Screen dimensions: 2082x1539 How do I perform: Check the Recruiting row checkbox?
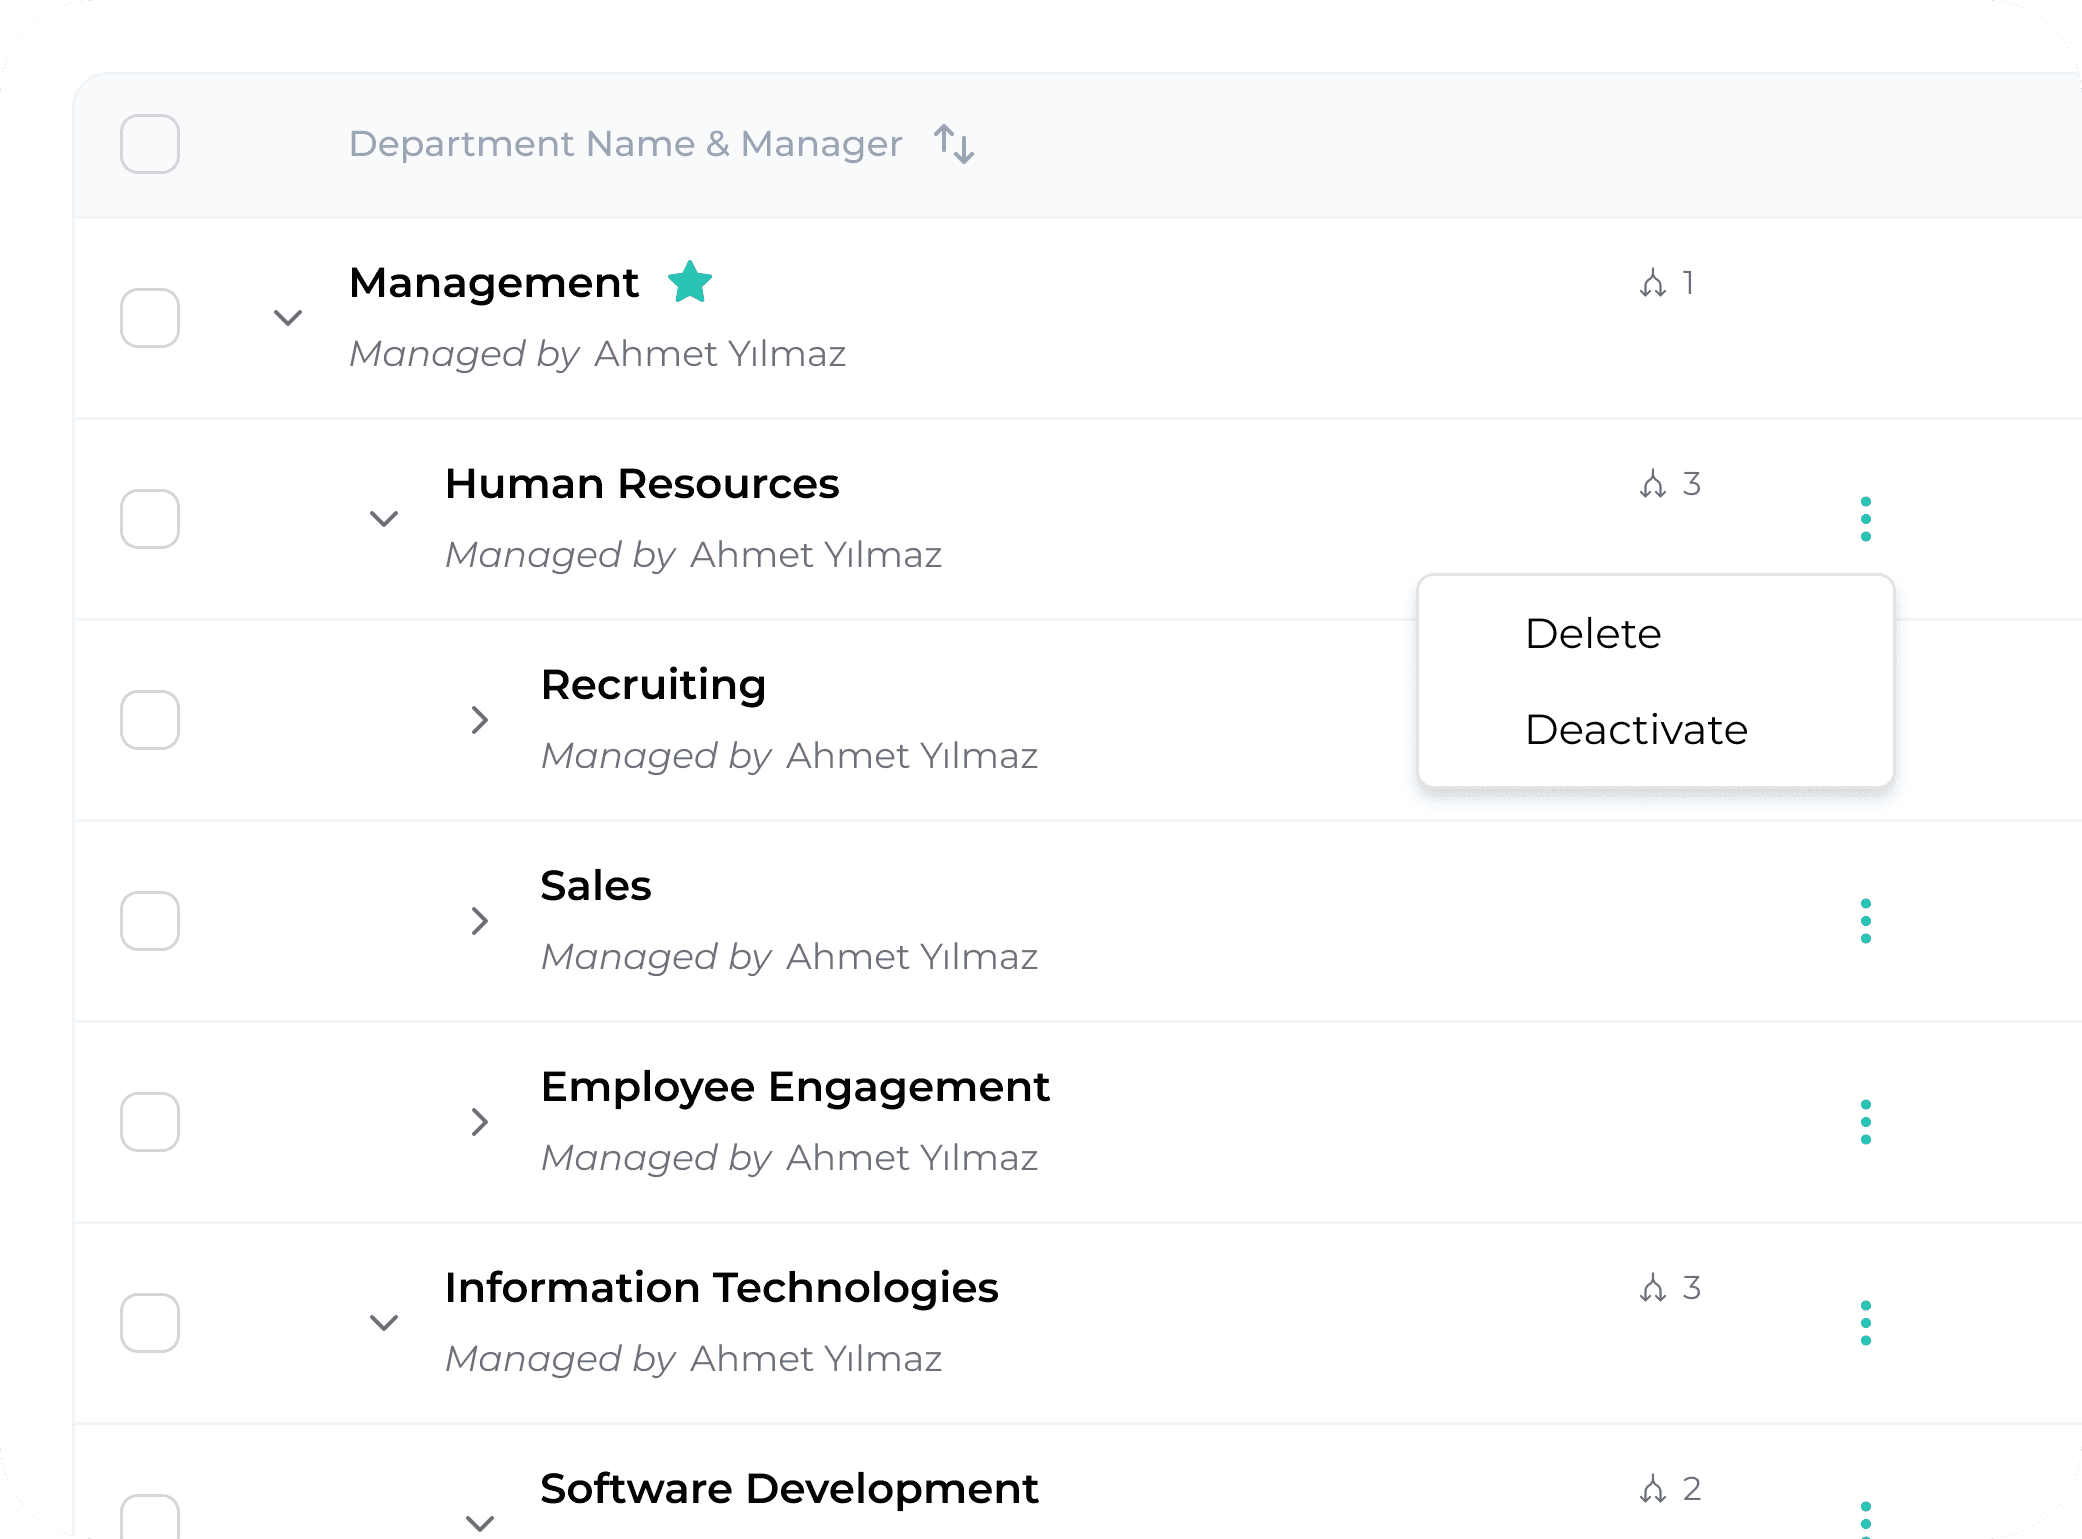[150, 720]
